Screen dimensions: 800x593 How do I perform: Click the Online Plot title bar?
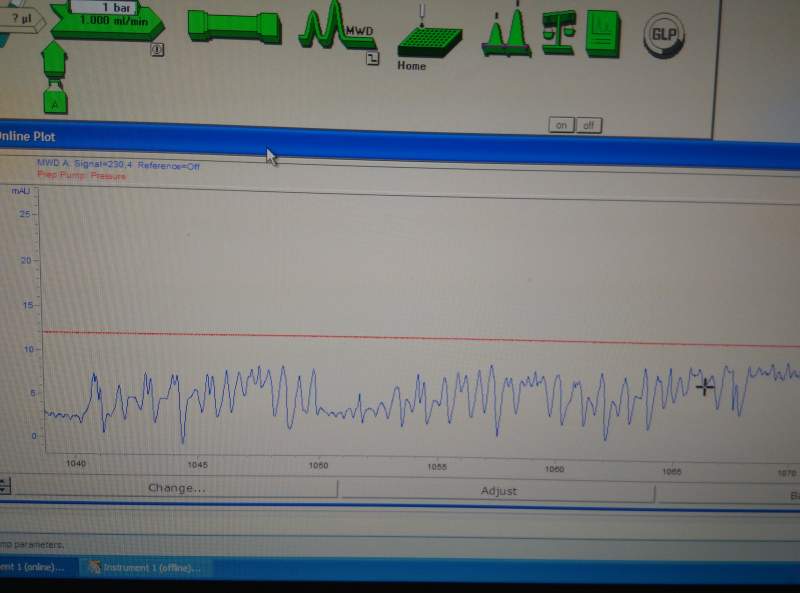[x=400, y=145]
